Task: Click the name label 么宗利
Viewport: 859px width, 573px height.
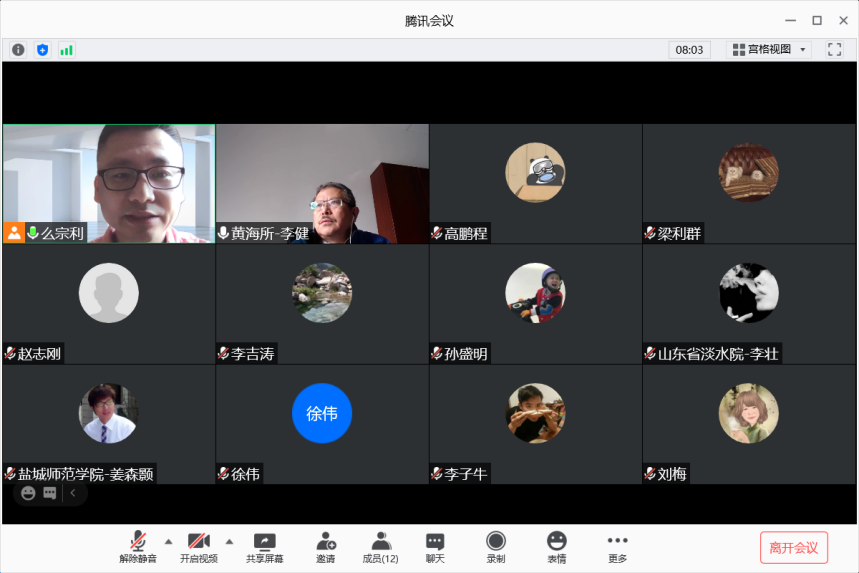Action: (x=62, y=233)
